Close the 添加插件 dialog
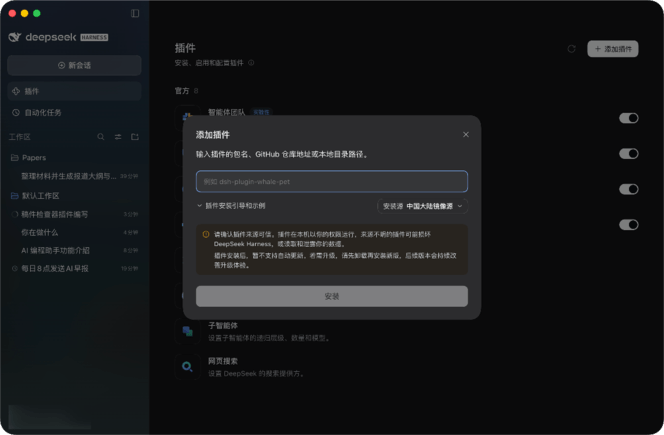This screenshot has width=664, height=435. click(466, 135)
